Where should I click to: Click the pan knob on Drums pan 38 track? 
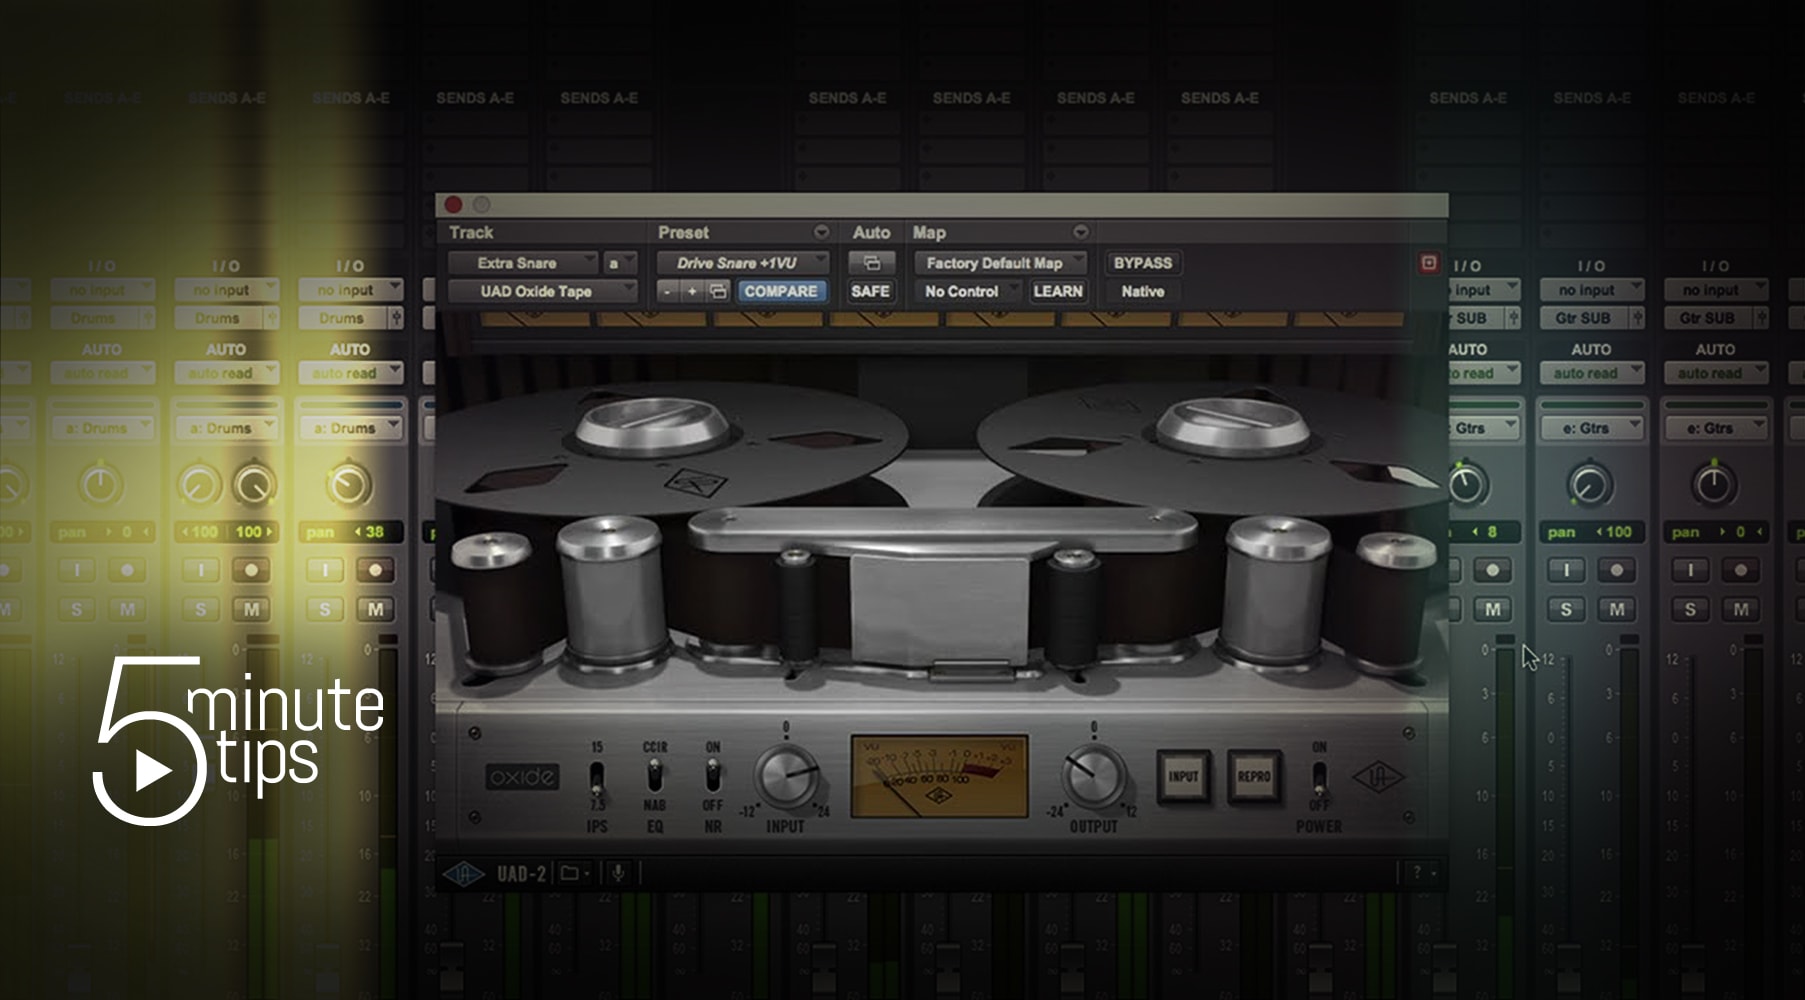(349, 485)
